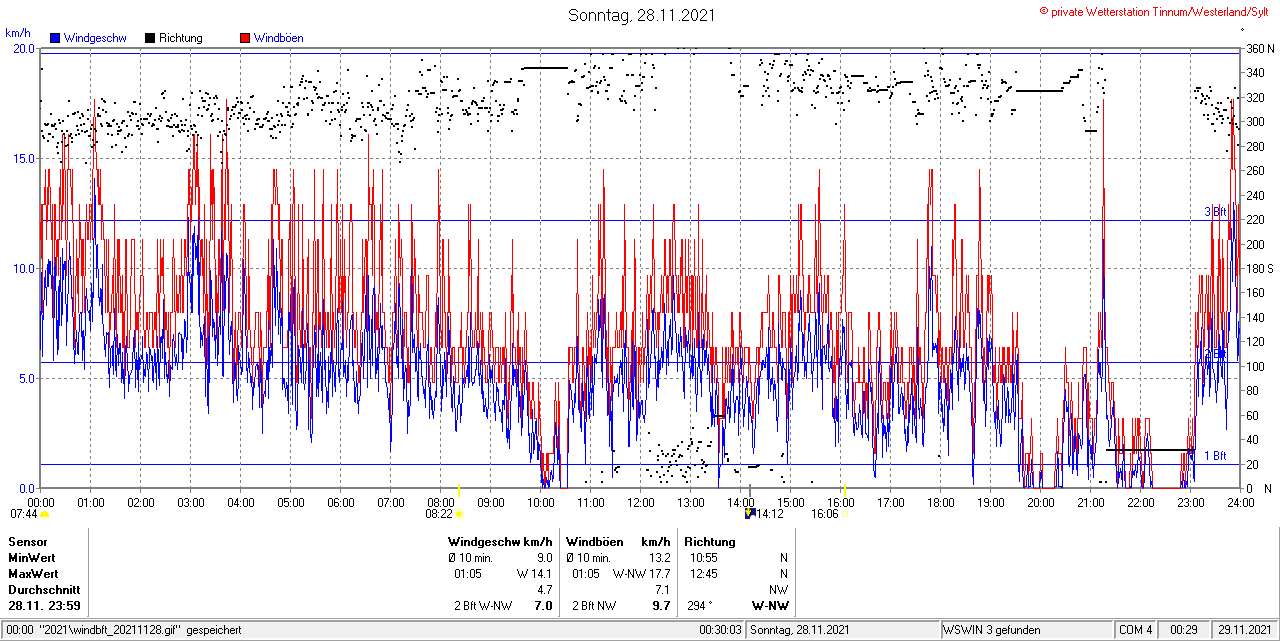The width and height of the screenshot is (1280, 641).
Task: Click the Sensor row header
Action: [27, 542]
